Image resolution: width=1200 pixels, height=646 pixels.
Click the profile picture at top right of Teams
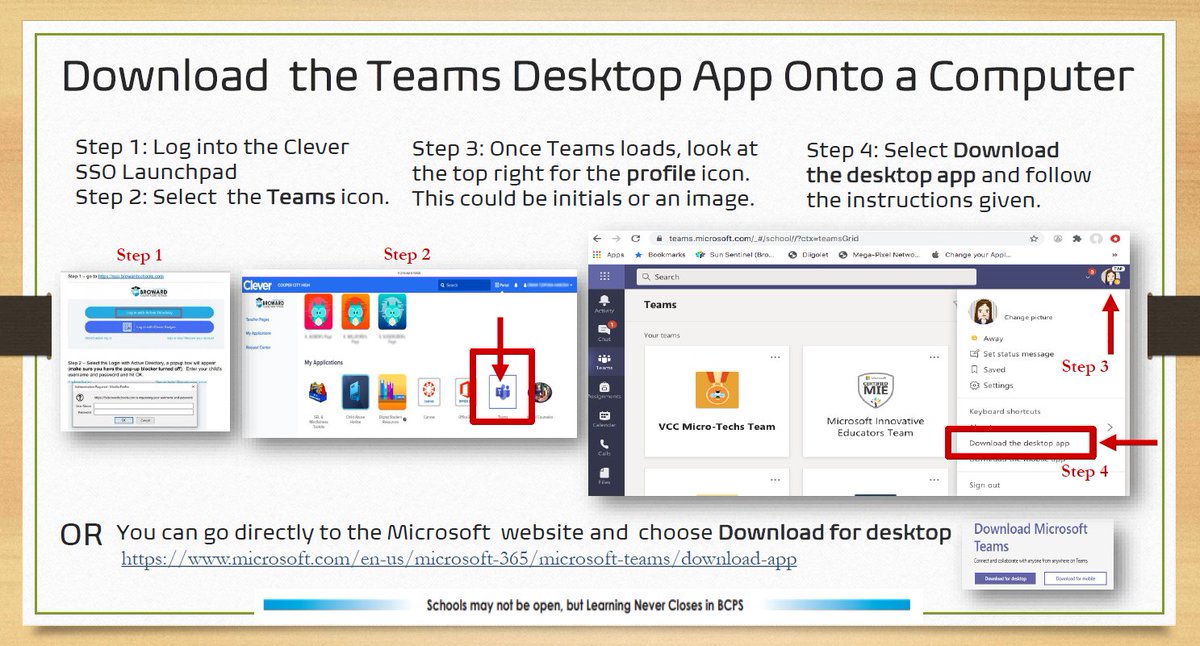tap(1110, 277)
